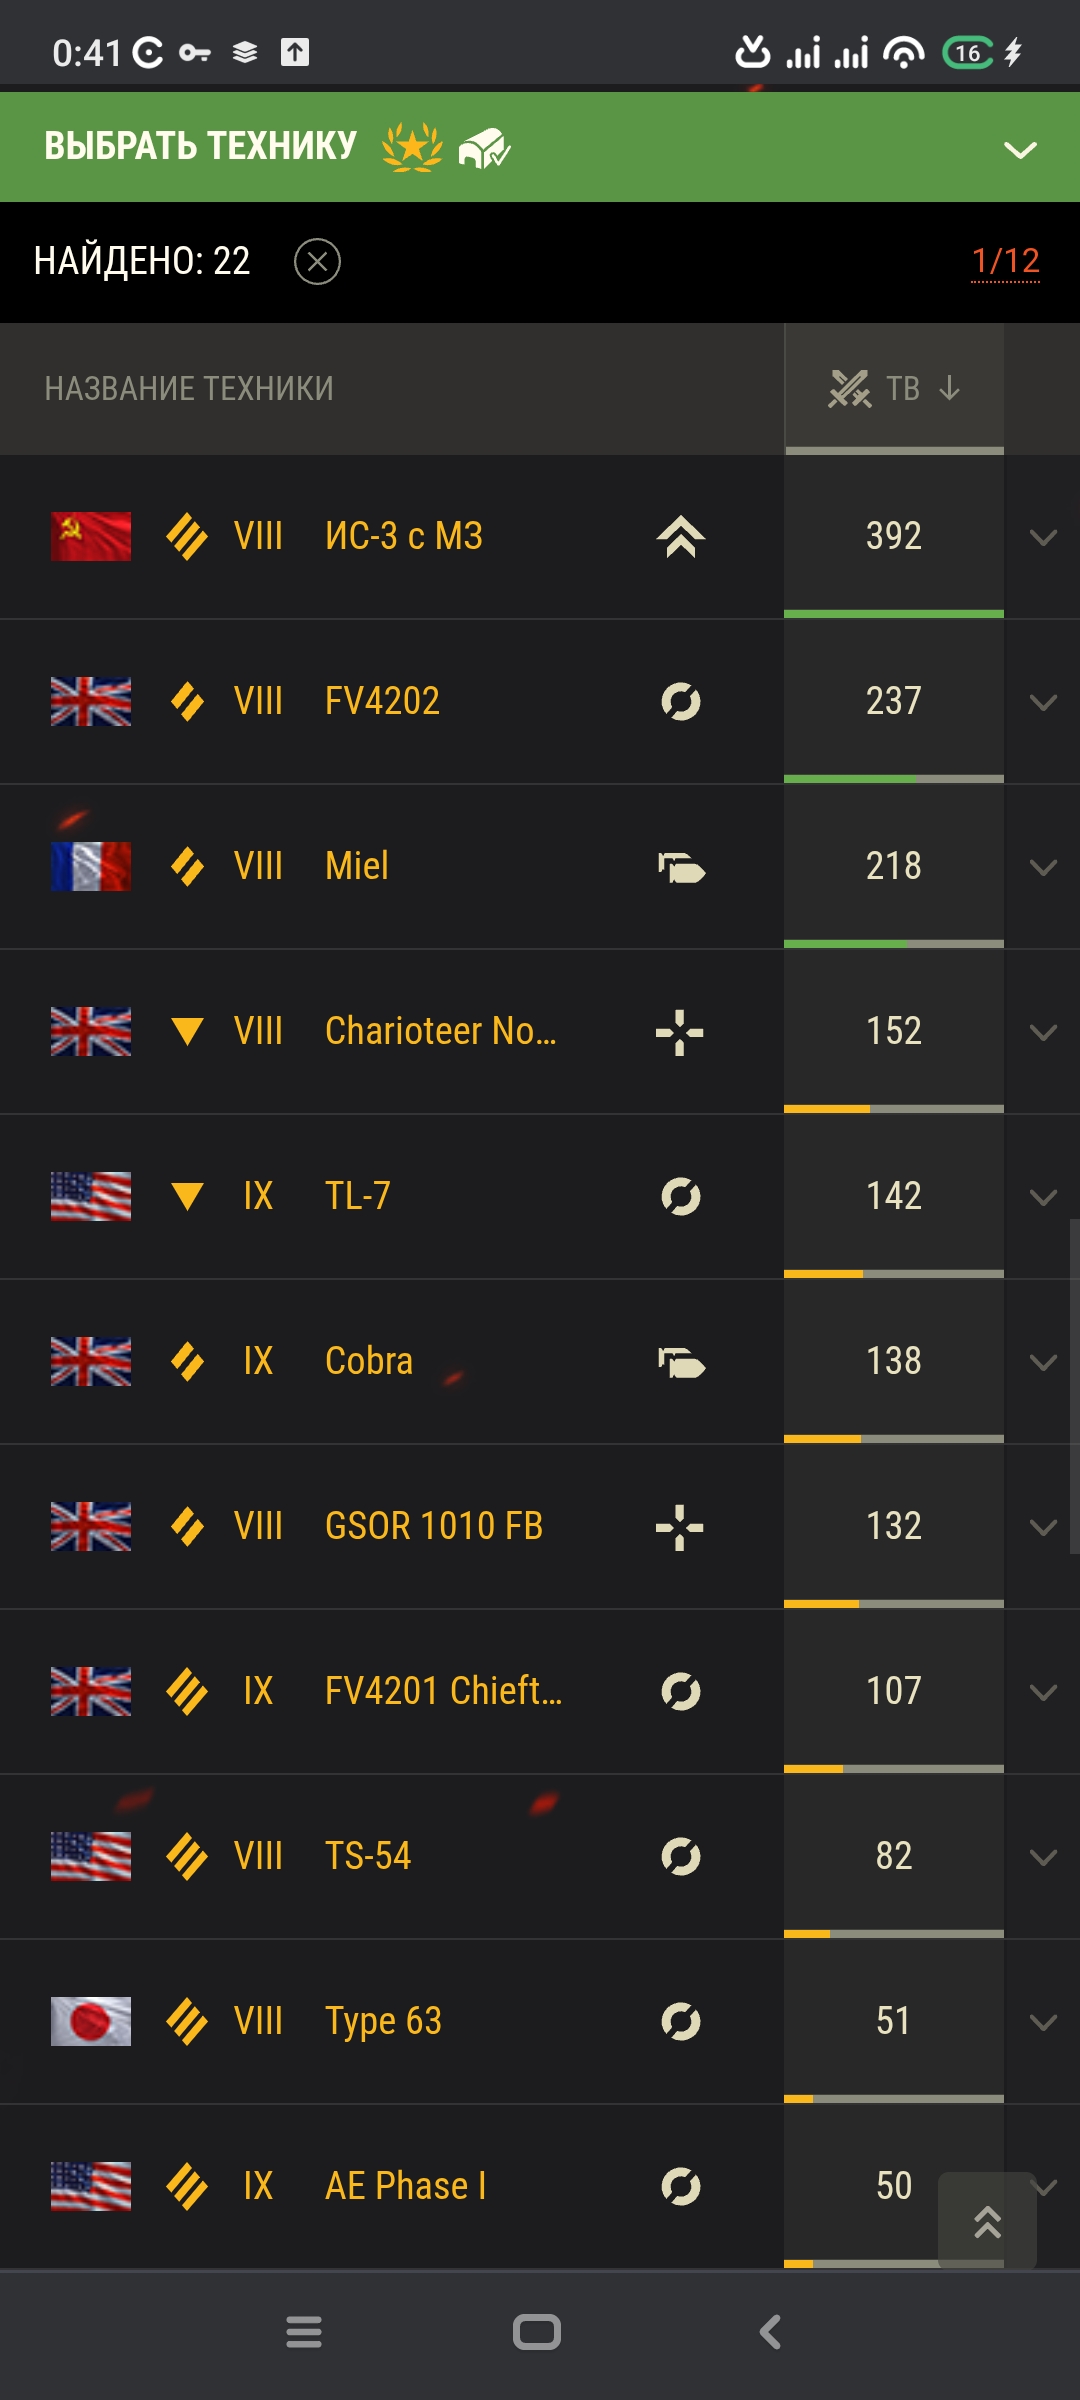Viewport: 1080px width, 2400px height.
Task: Open the Cobra vehicle name link
Action: coord(369,1361)
